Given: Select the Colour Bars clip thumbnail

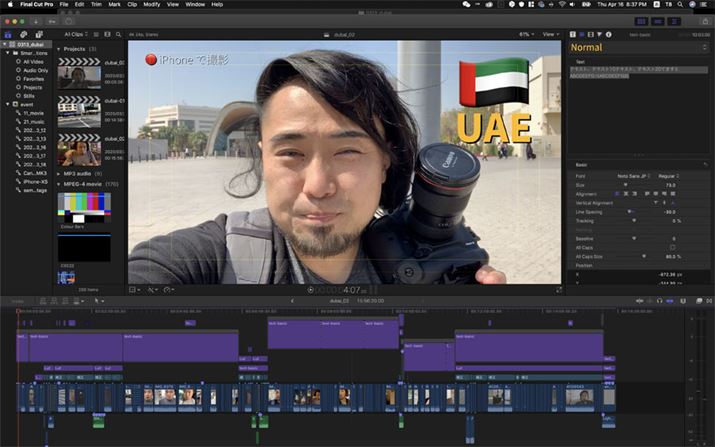Looking at the screenshot, I should click(x=84, y=207).
